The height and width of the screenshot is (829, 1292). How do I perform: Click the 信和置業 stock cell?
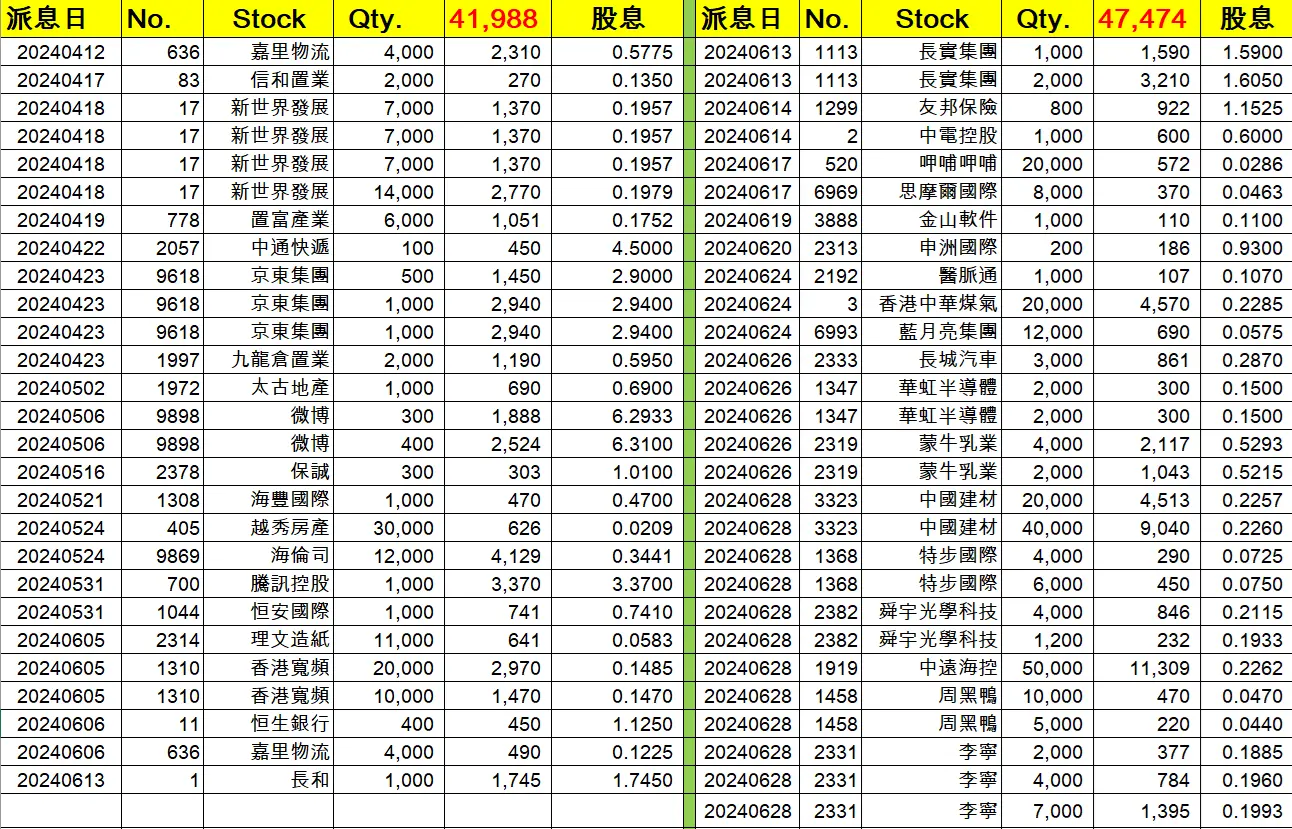tap(269, 80)
